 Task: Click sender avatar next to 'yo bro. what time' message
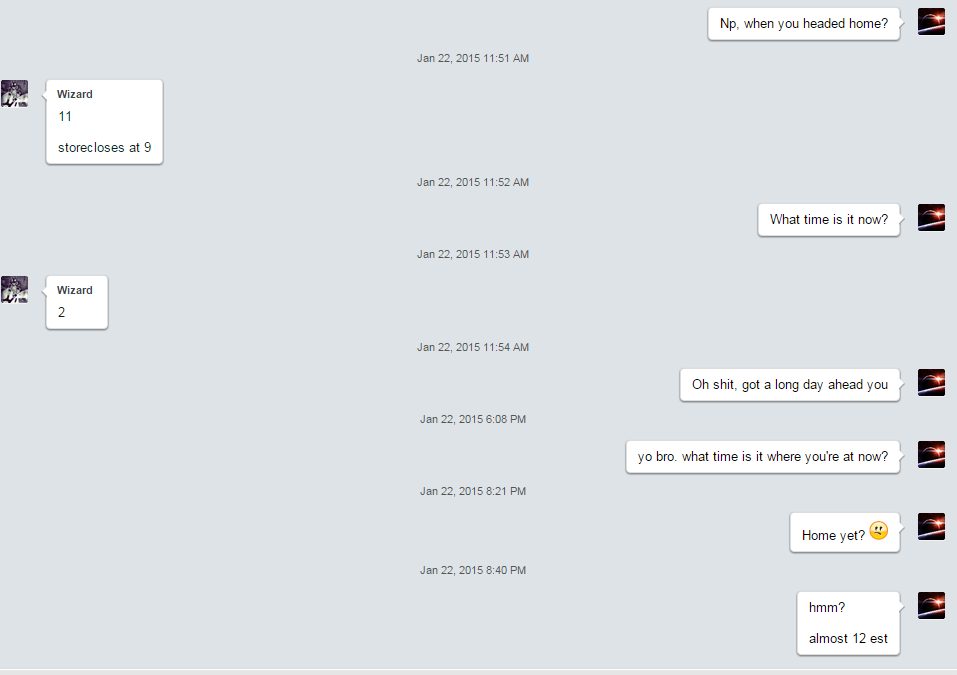931,454
